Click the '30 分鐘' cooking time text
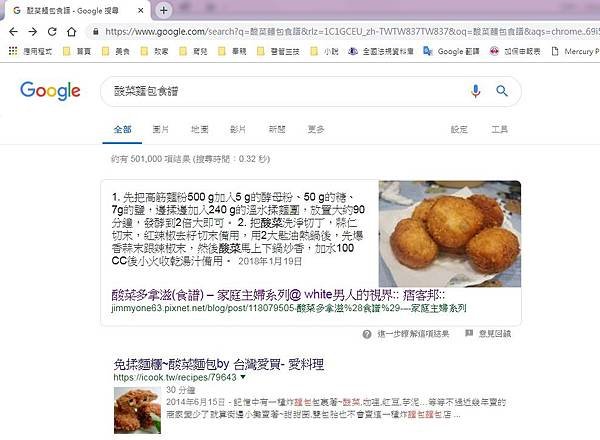The height and width of the screenshot is (440, 600). click(181, 390)
